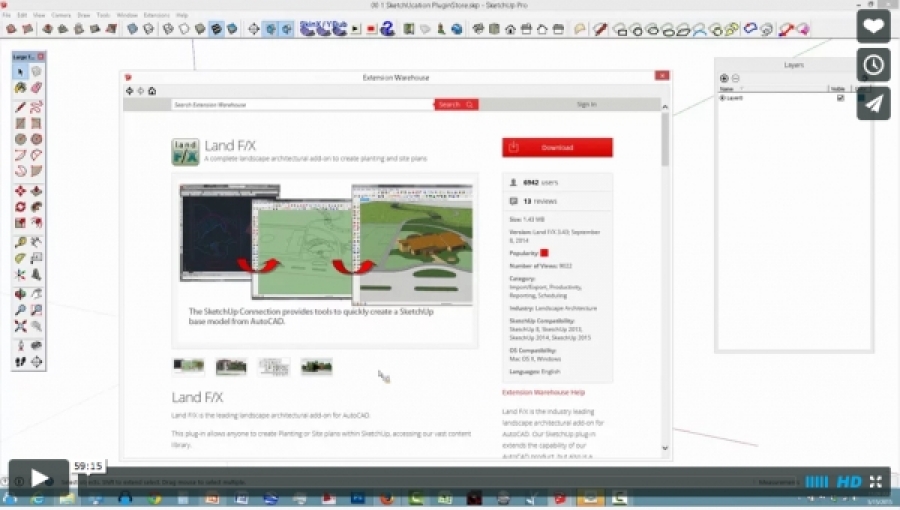Select the Freehand drawing tool

click(x=36, y=107)
